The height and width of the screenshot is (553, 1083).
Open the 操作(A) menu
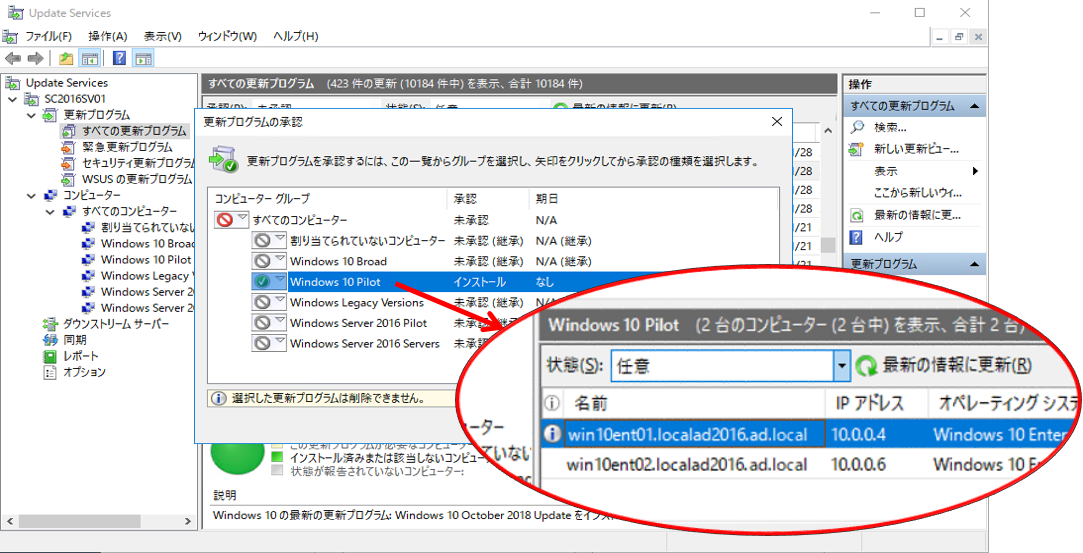tap(108, 36)
